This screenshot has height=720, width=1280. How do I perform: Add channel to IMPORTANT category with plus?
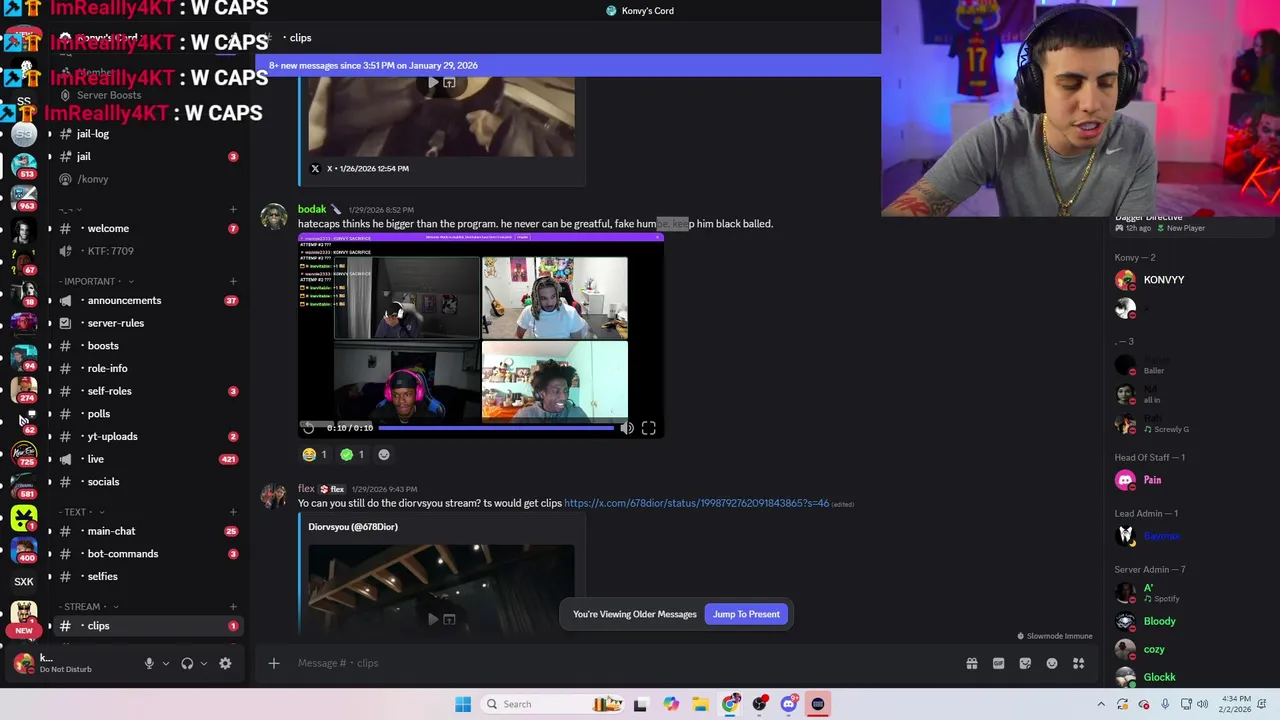click(x=233, y=281)
